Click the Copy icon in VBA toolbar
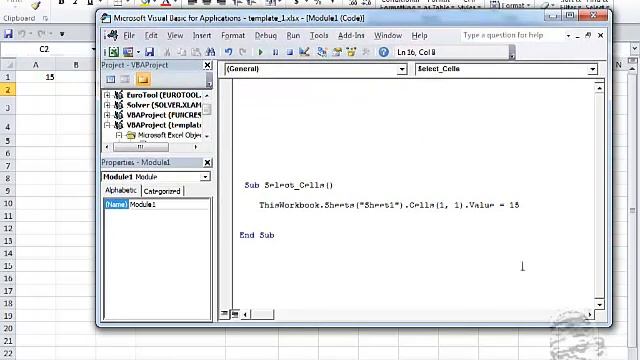Viewport: 640px width, 360px height. coord(182,52)
